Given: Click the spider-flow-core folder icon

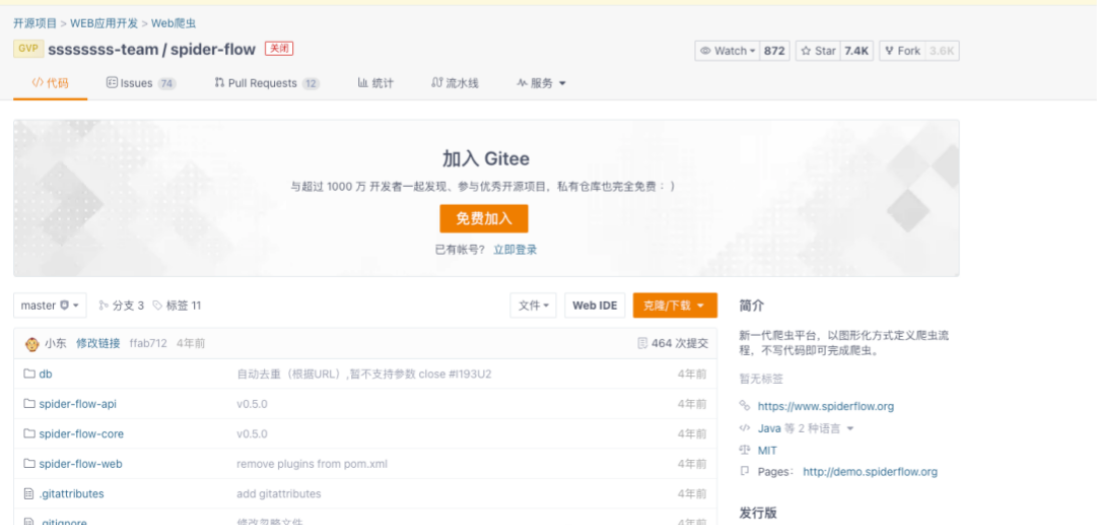Looking at the screenshot, I should (x=29, y=434).
